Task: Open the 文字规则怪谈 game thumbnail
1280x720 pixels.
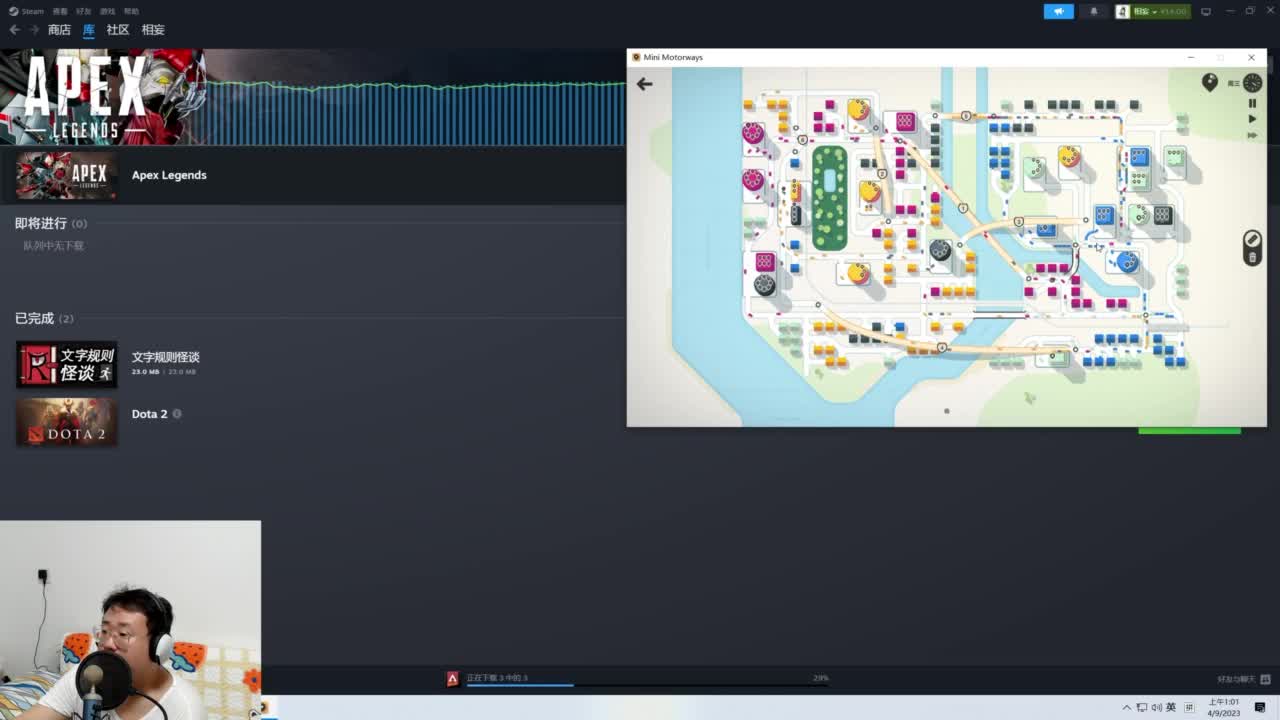Action: click(66, 364)
